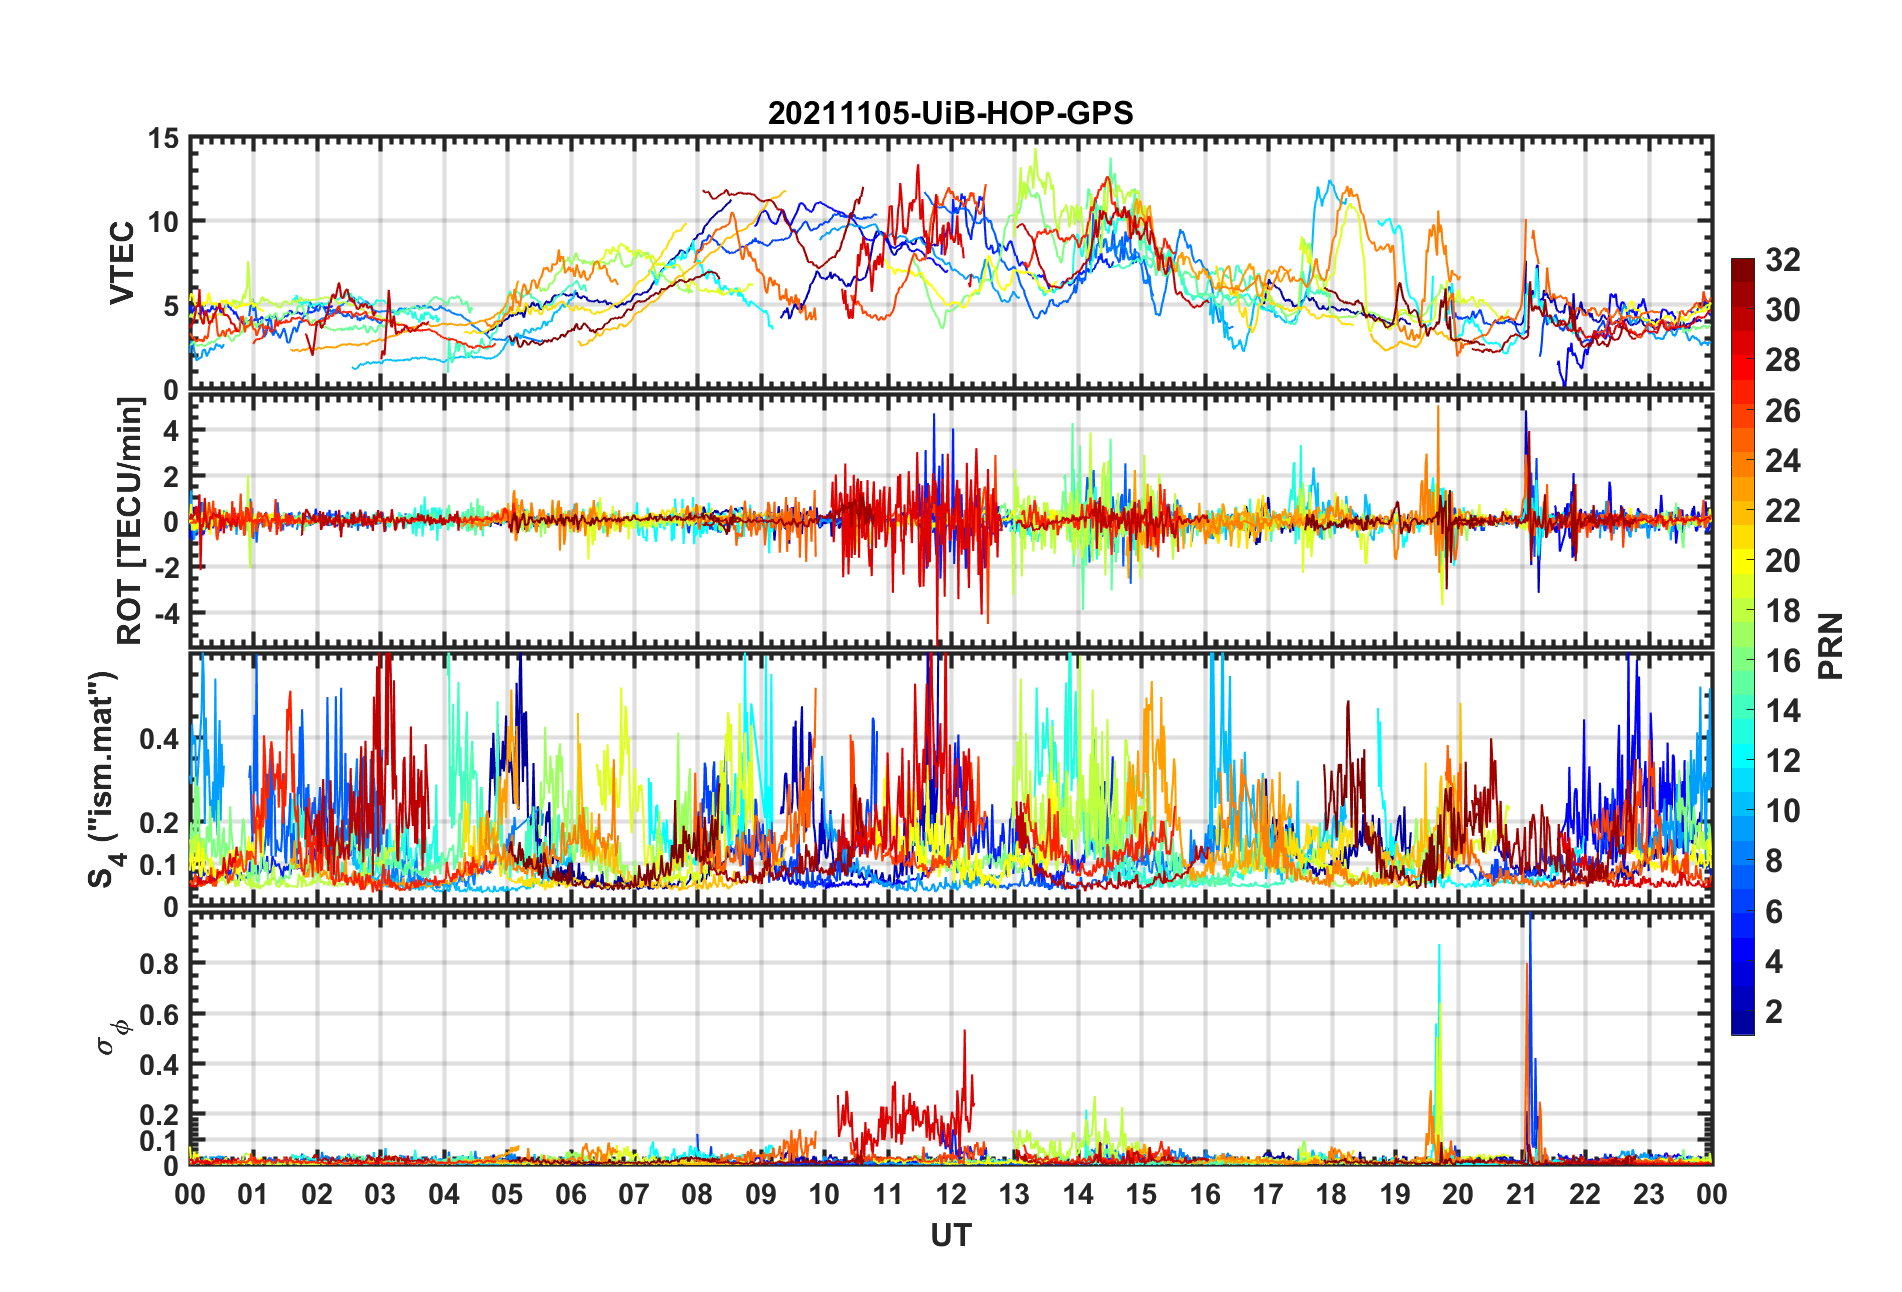
Task: Select the "ROT [TECU/min]" y-axis label
Action: 130,521
